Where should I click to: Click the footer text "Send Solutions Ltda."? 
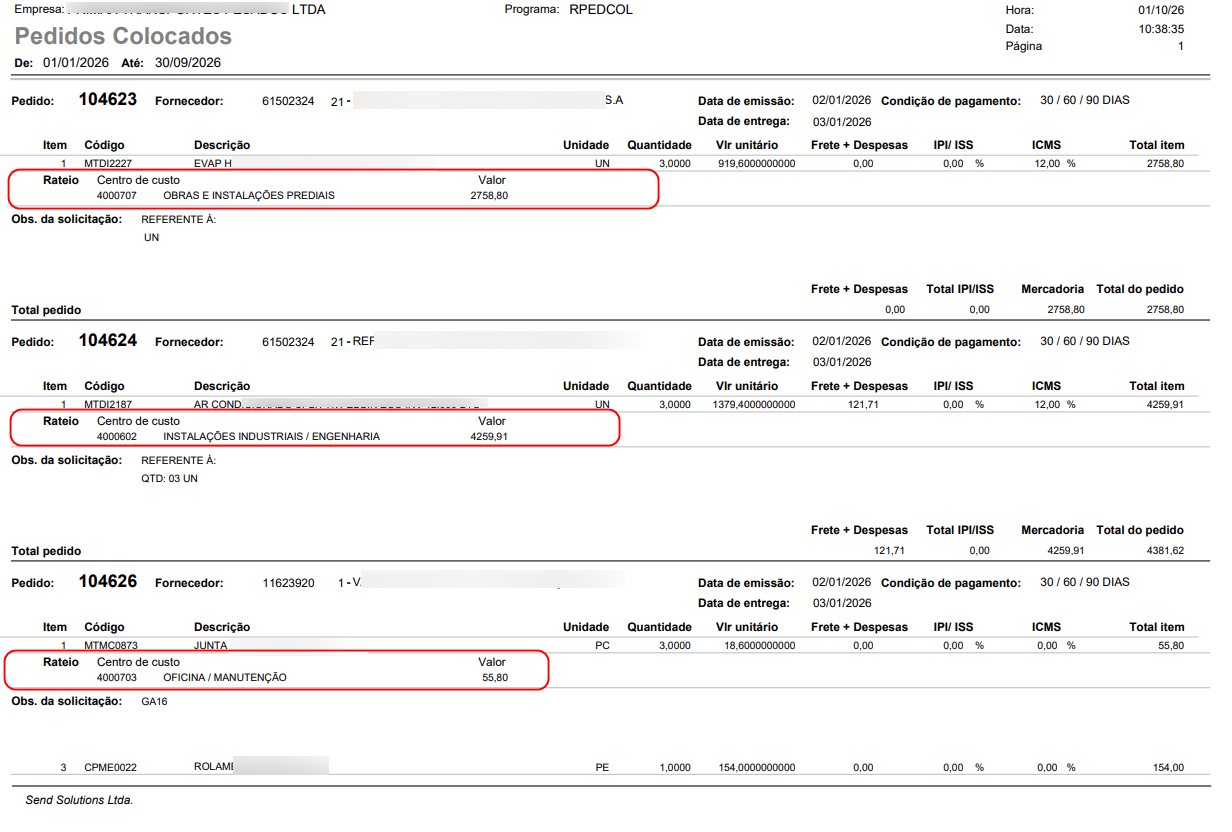(x=79, y=800)
